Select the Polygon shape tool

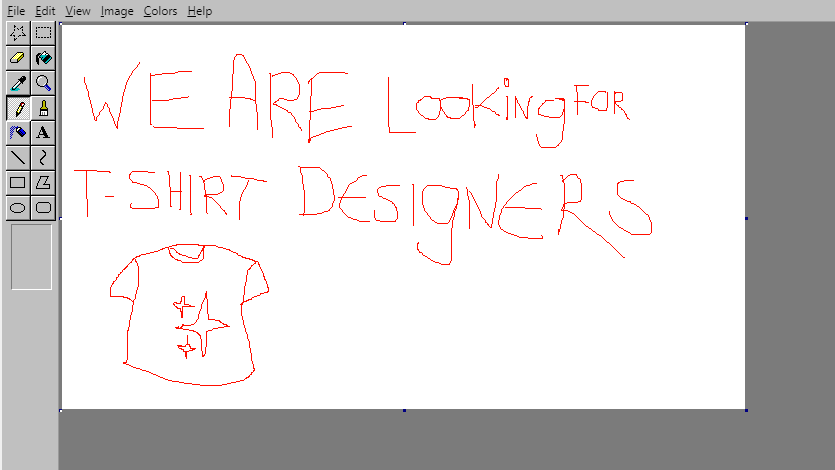tap(43, 182)
